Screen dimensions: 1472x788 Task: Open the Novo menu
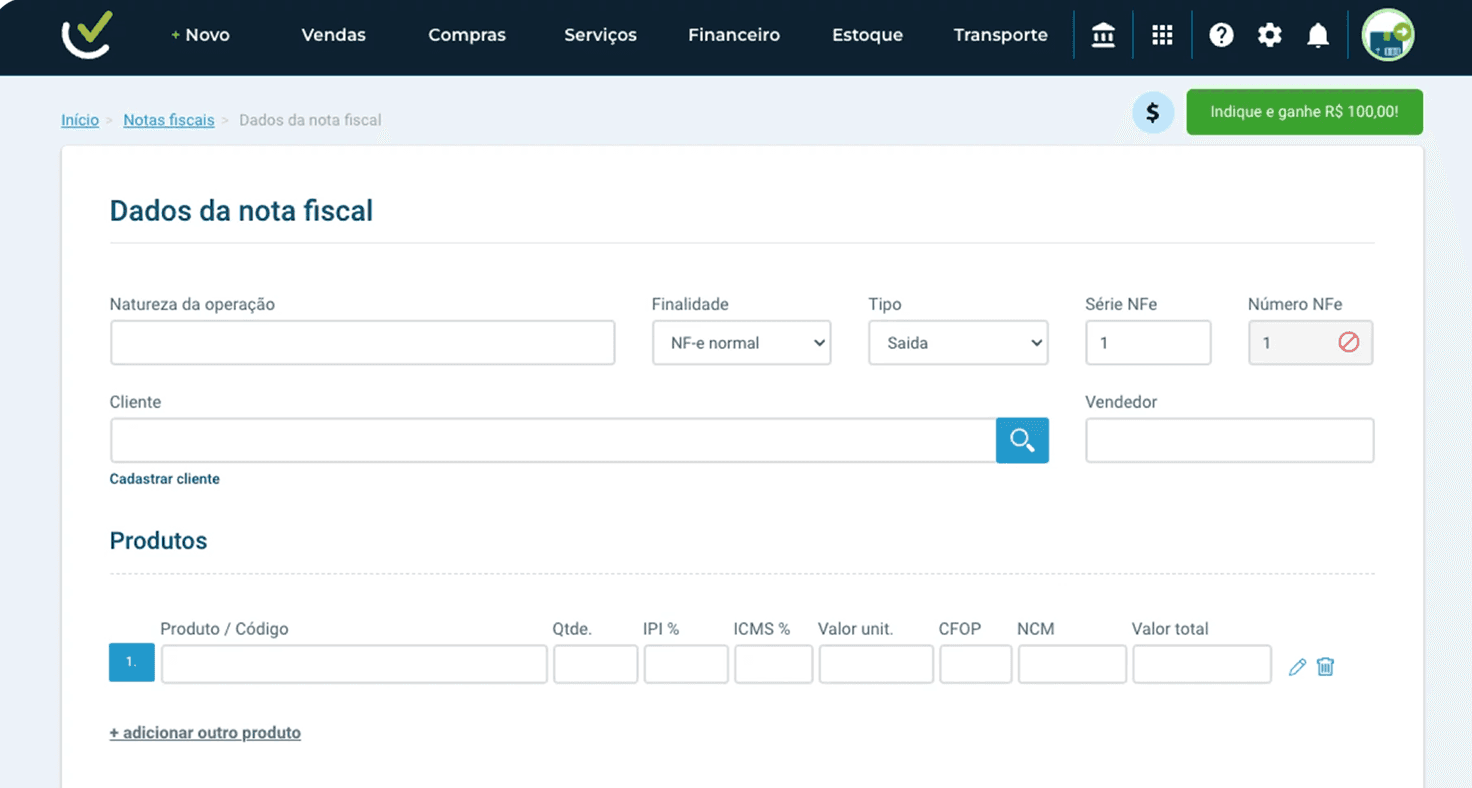click(x=201, y=35)
